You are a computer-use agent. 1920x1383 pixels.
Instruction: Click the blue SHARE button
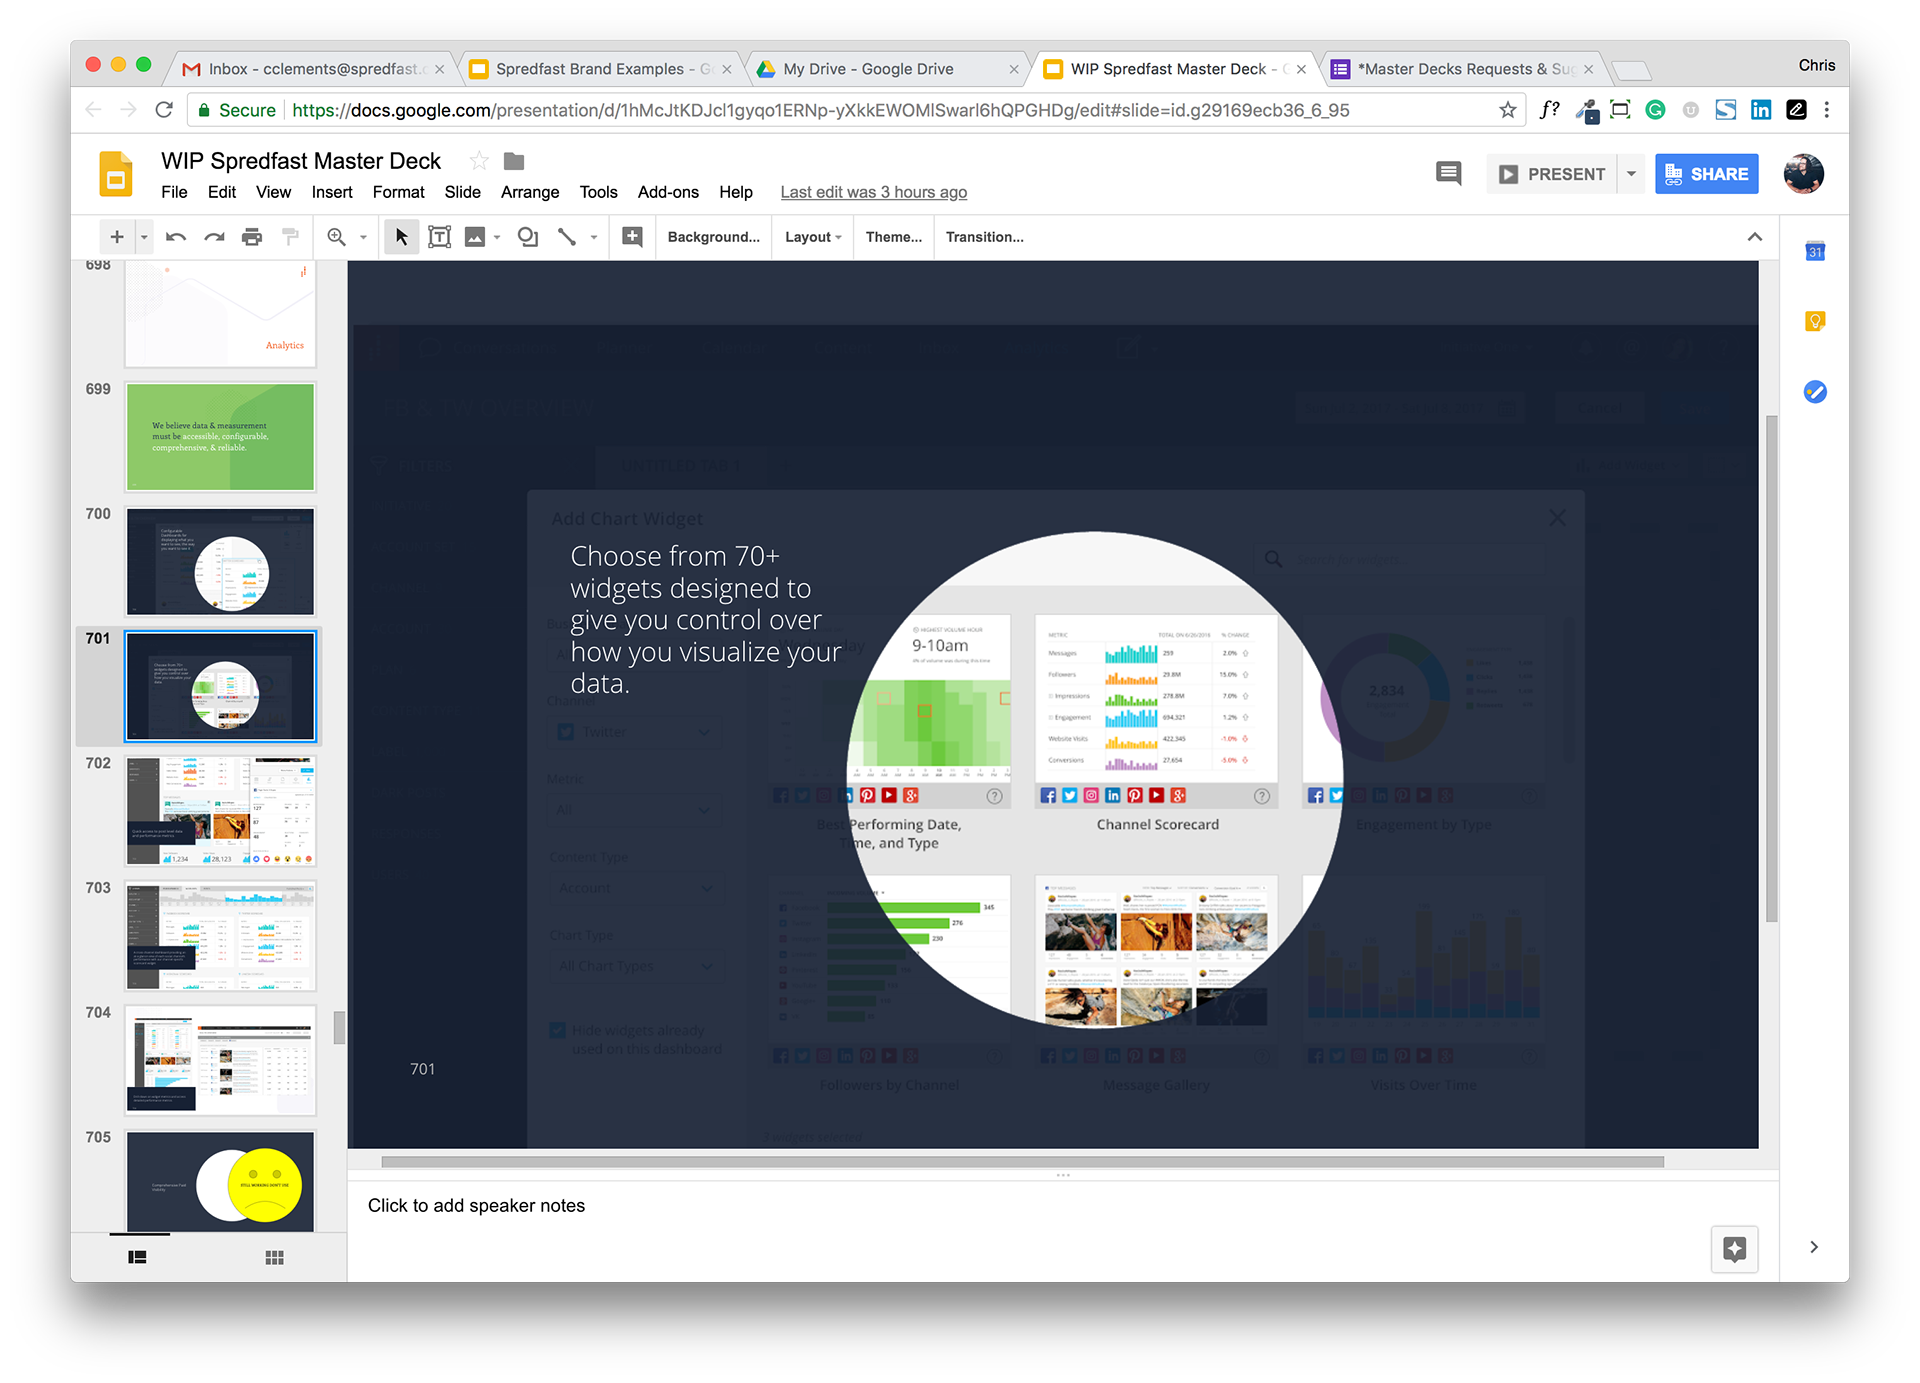1706,174
